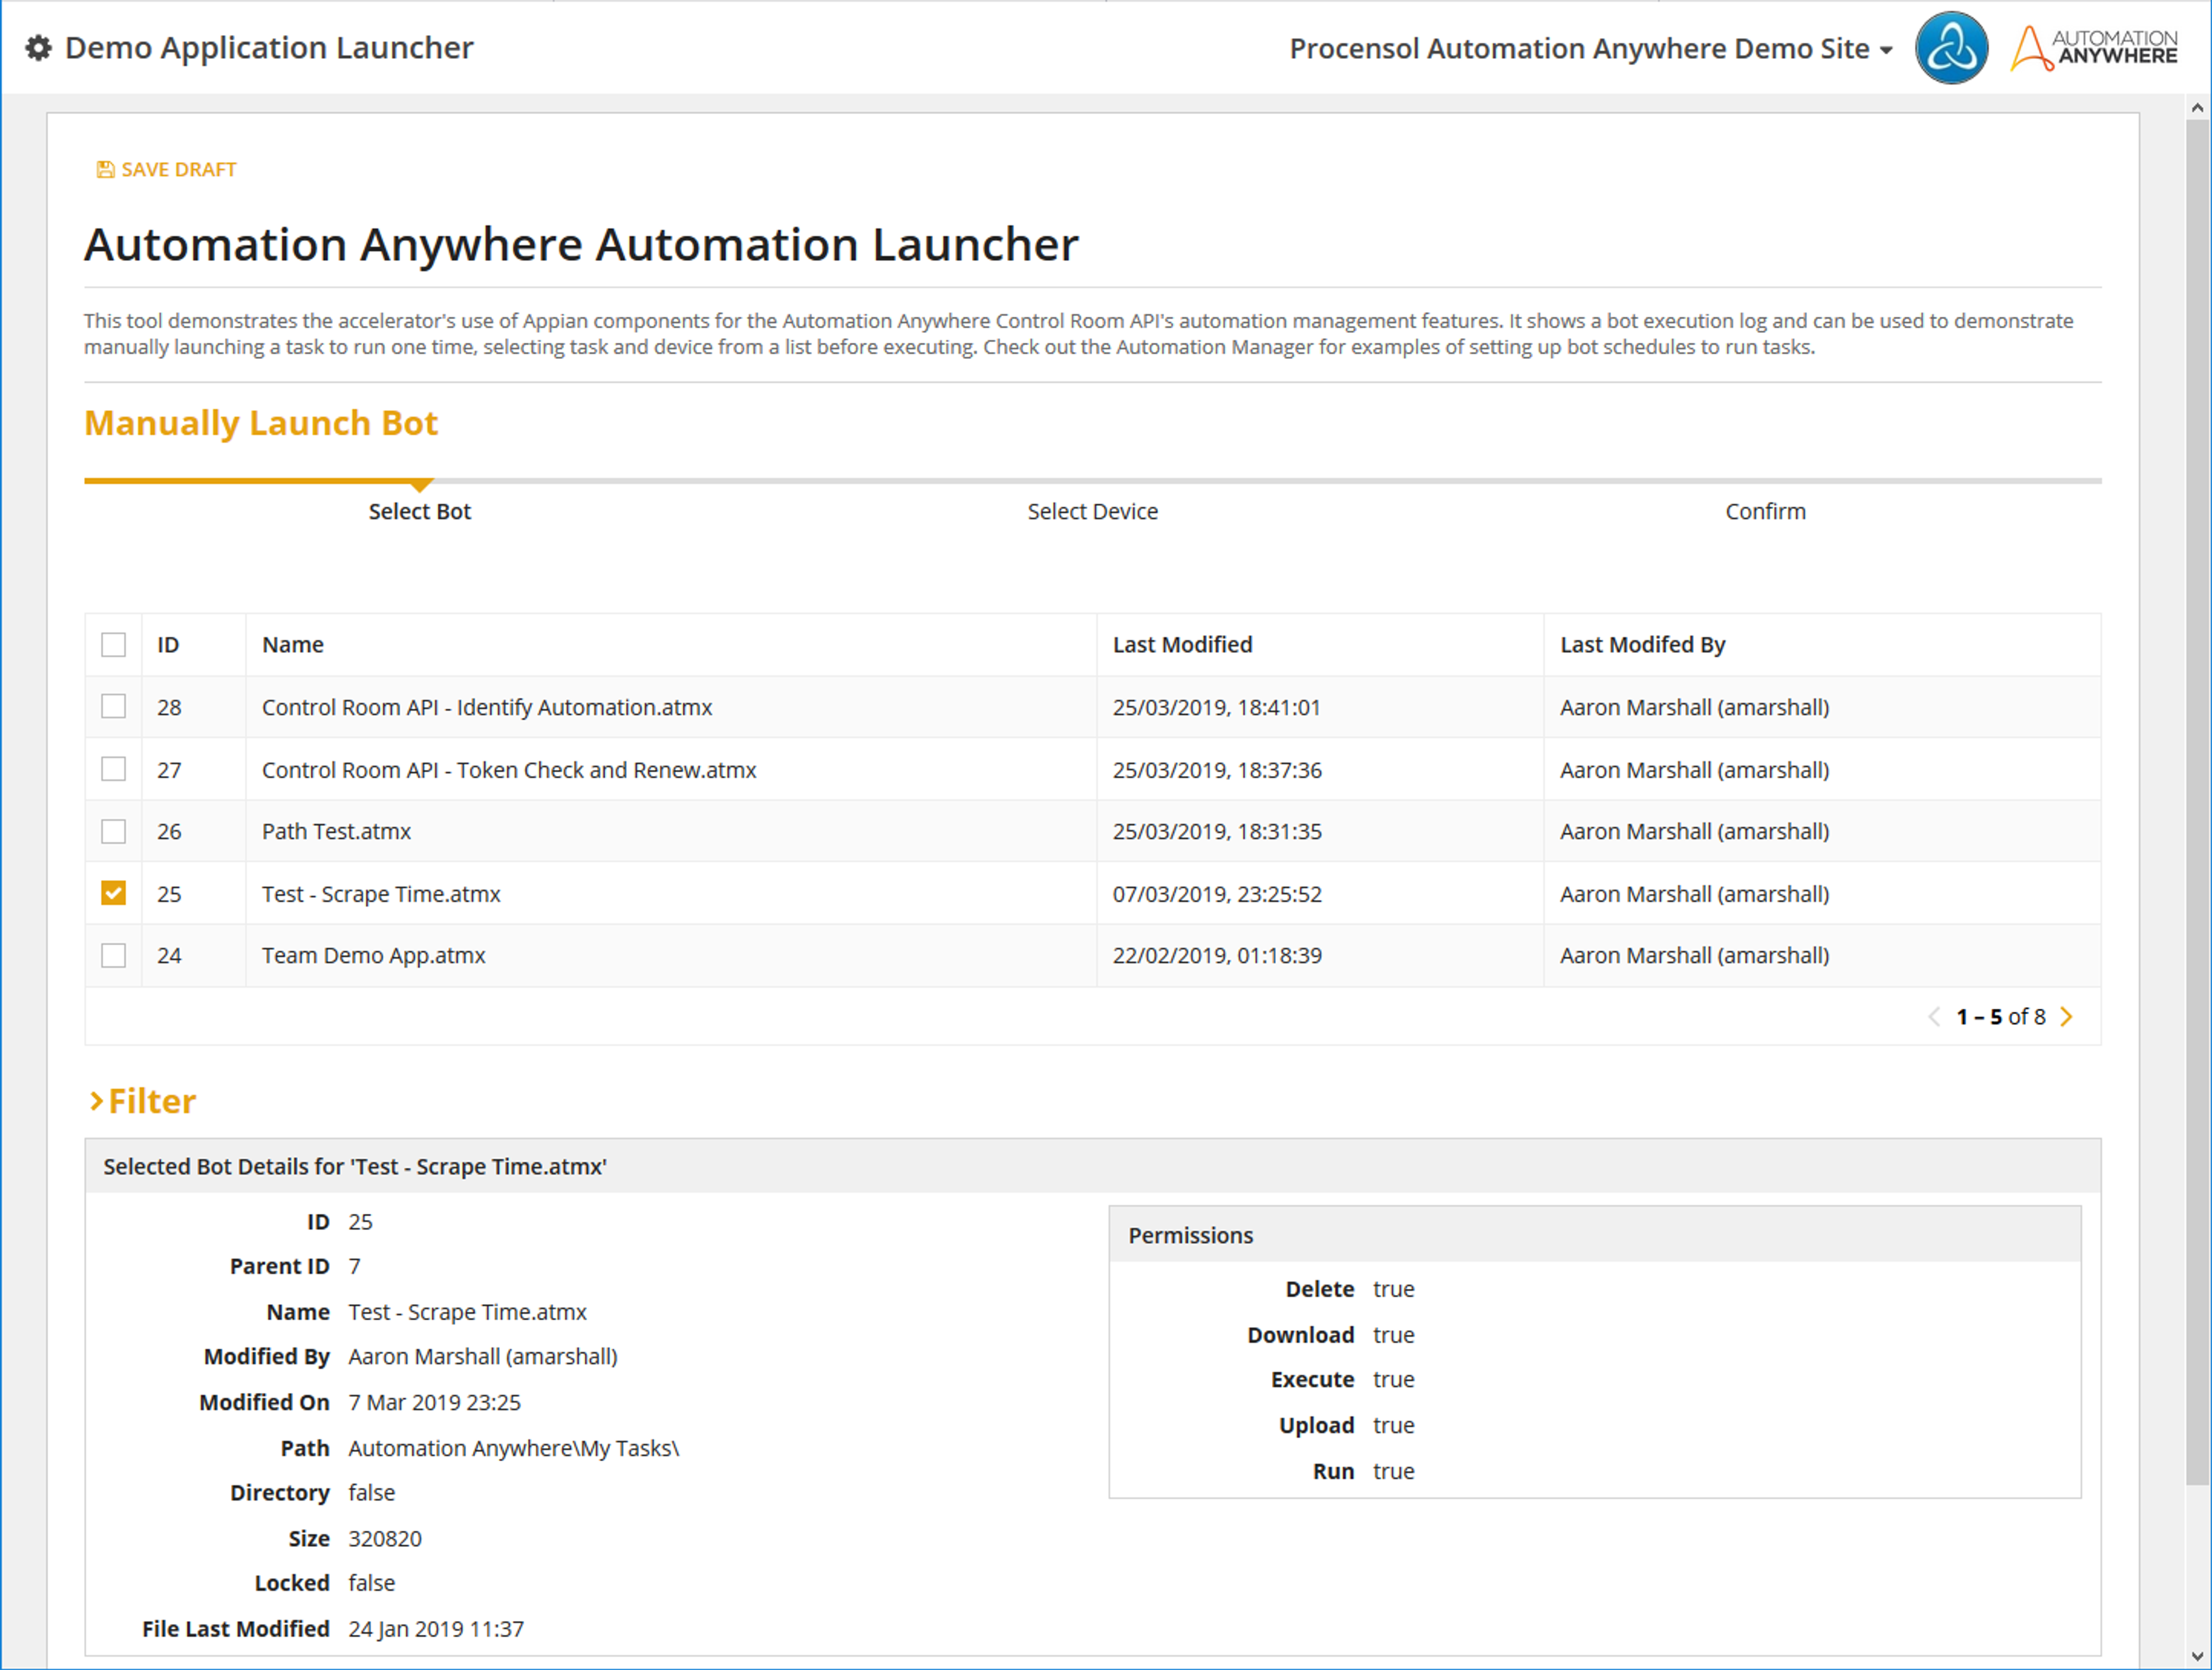The image size is (2212, 1670).
Task: Expand the Filter section
Action: coord(142,1101)
